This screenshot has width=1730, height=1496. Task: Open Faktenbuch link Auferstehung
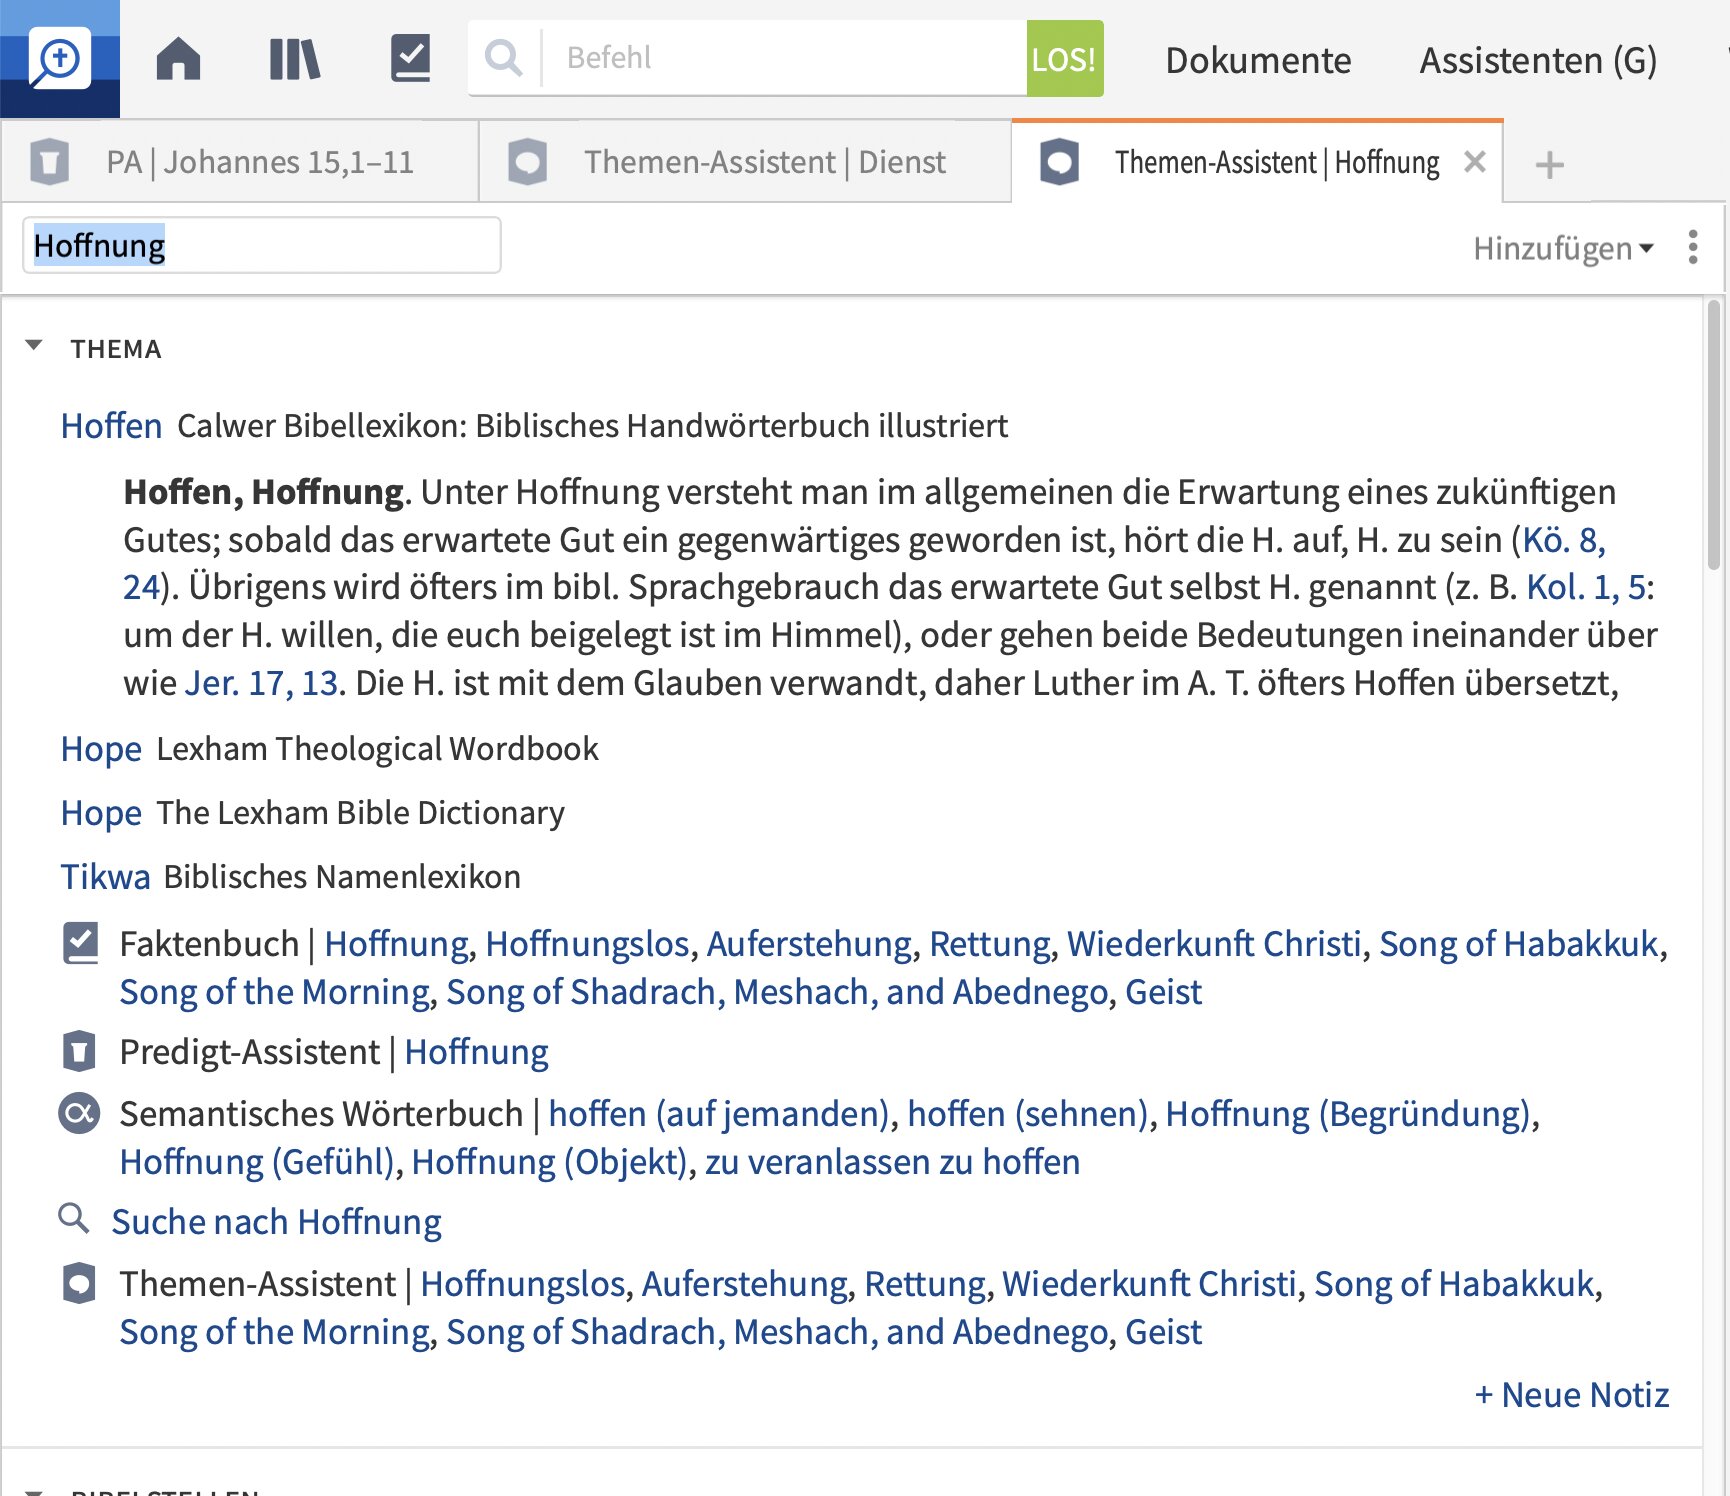point(809,943)
